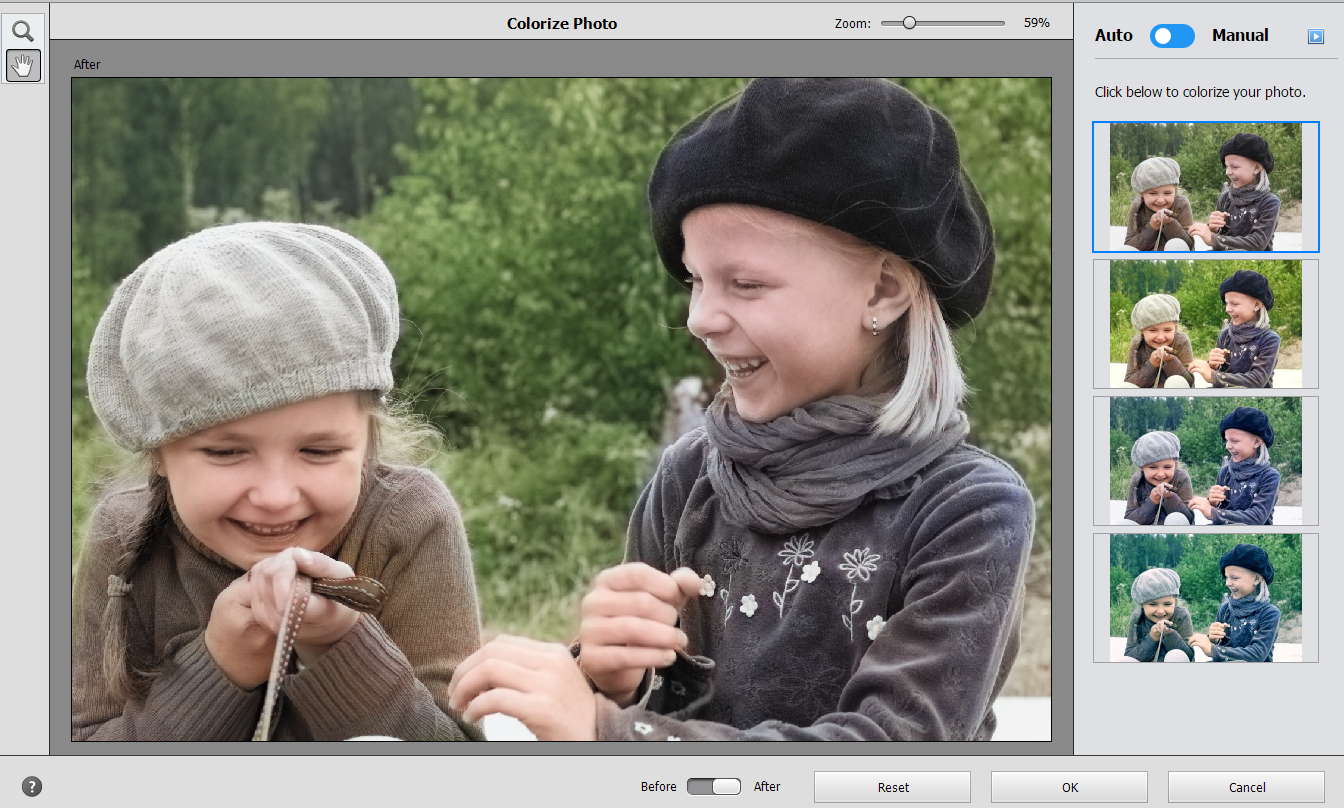Click the 59% zoom percentage value
The width and height of the screenshot is (1344, 808).
pyautogui.click(x=1037, y=22)
